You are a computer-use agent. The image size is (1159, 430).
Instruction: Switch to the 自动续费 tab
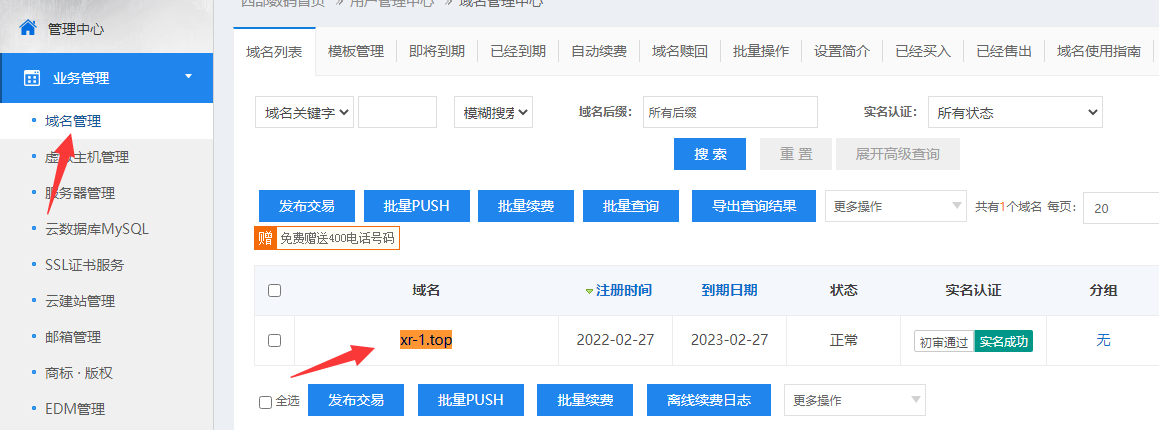[x=599, y=51]
